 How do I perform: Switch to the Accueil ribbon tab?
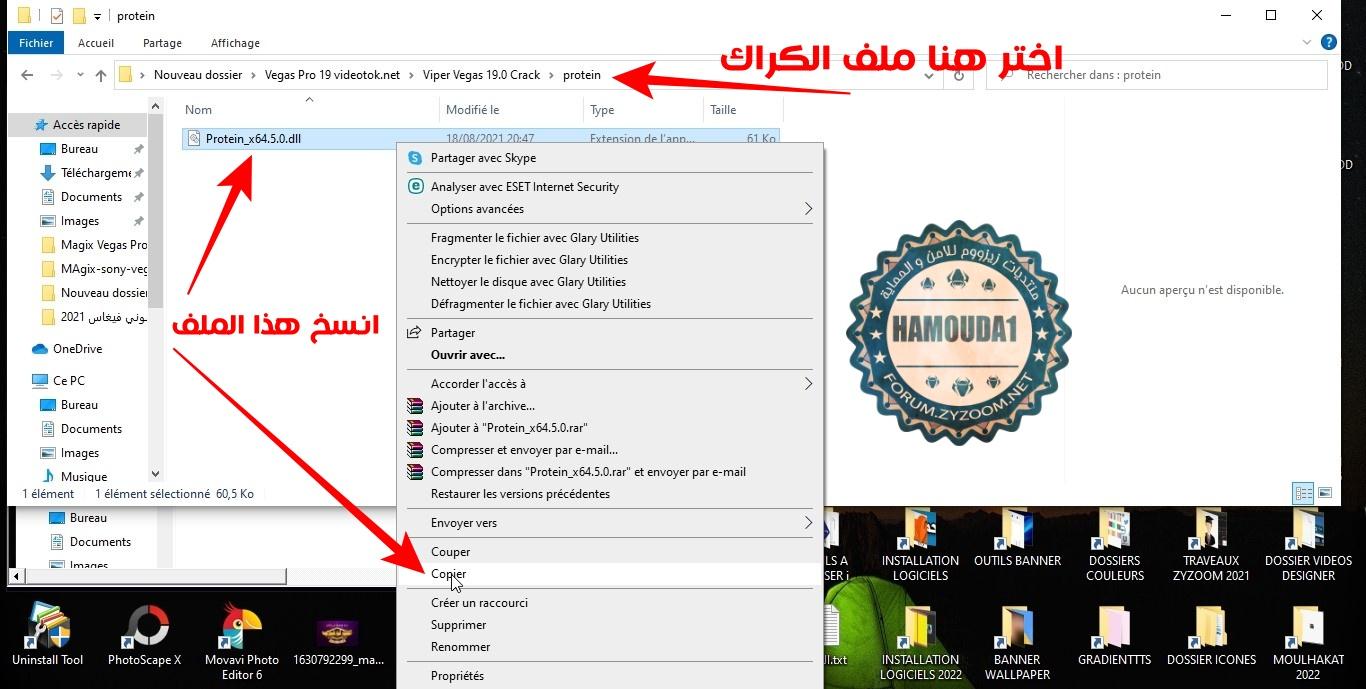click(x=96, y=43)
